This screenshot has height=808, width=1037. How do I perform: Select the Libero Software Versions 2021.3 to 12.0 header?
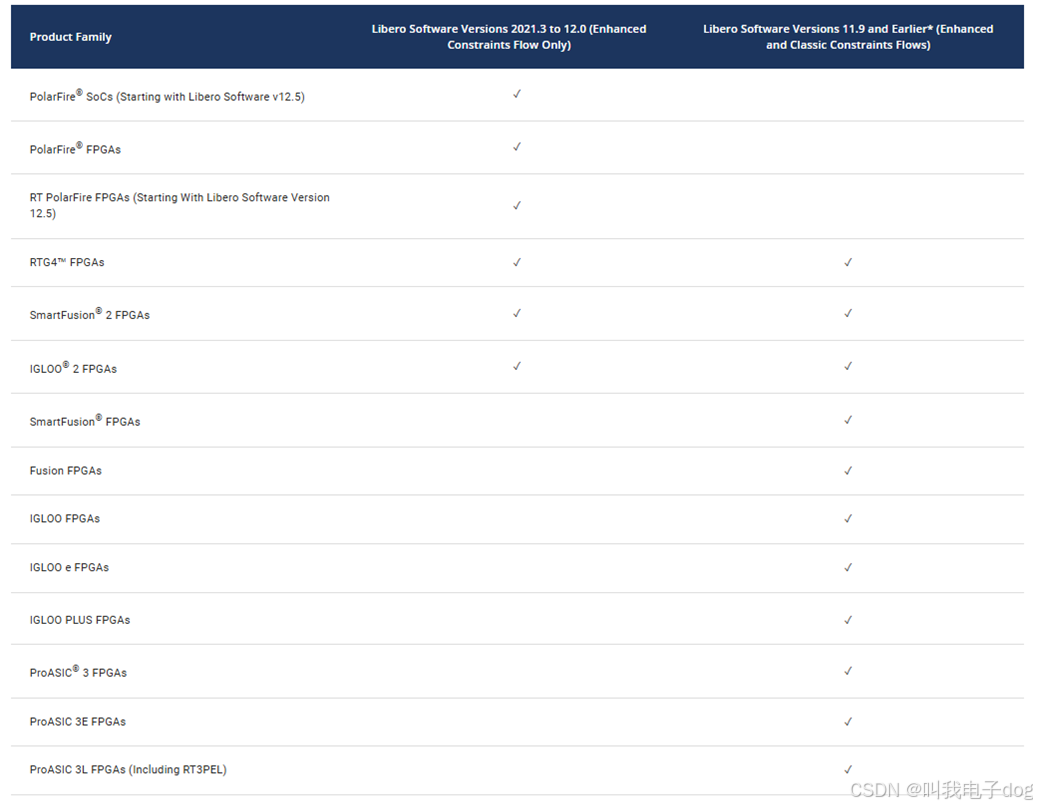coord(509,37)
